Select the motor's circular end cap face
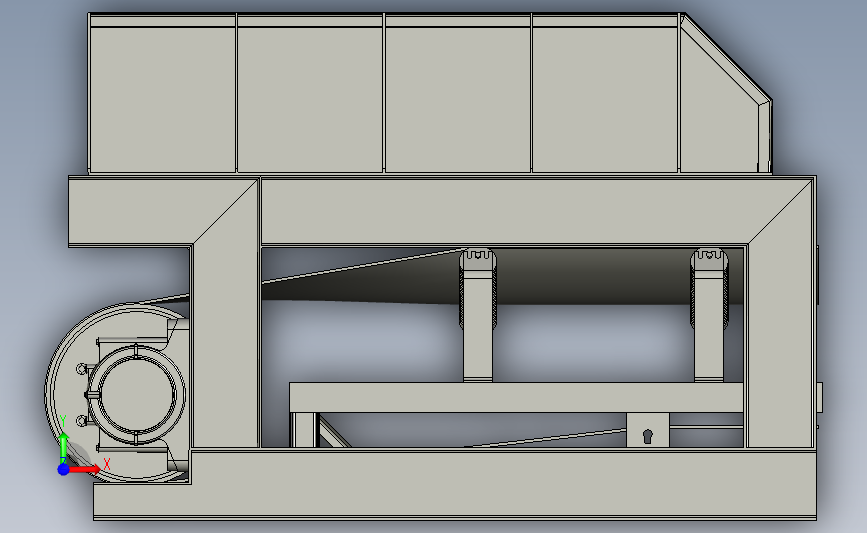867x533 pixels. coord(137,395)
